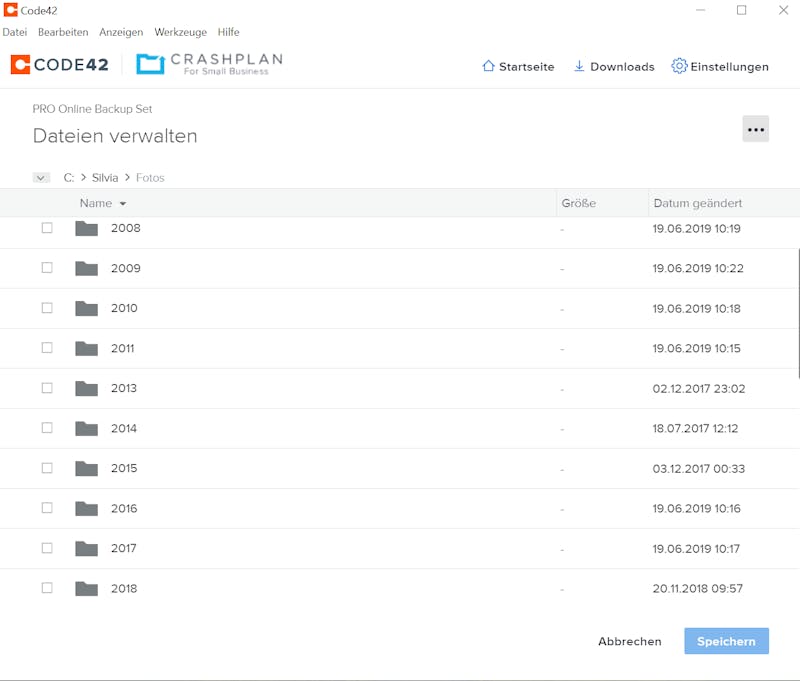This screenshot has height=681, width=800.
Task: Select the 2008 folder name
Action: pos(126,228)
